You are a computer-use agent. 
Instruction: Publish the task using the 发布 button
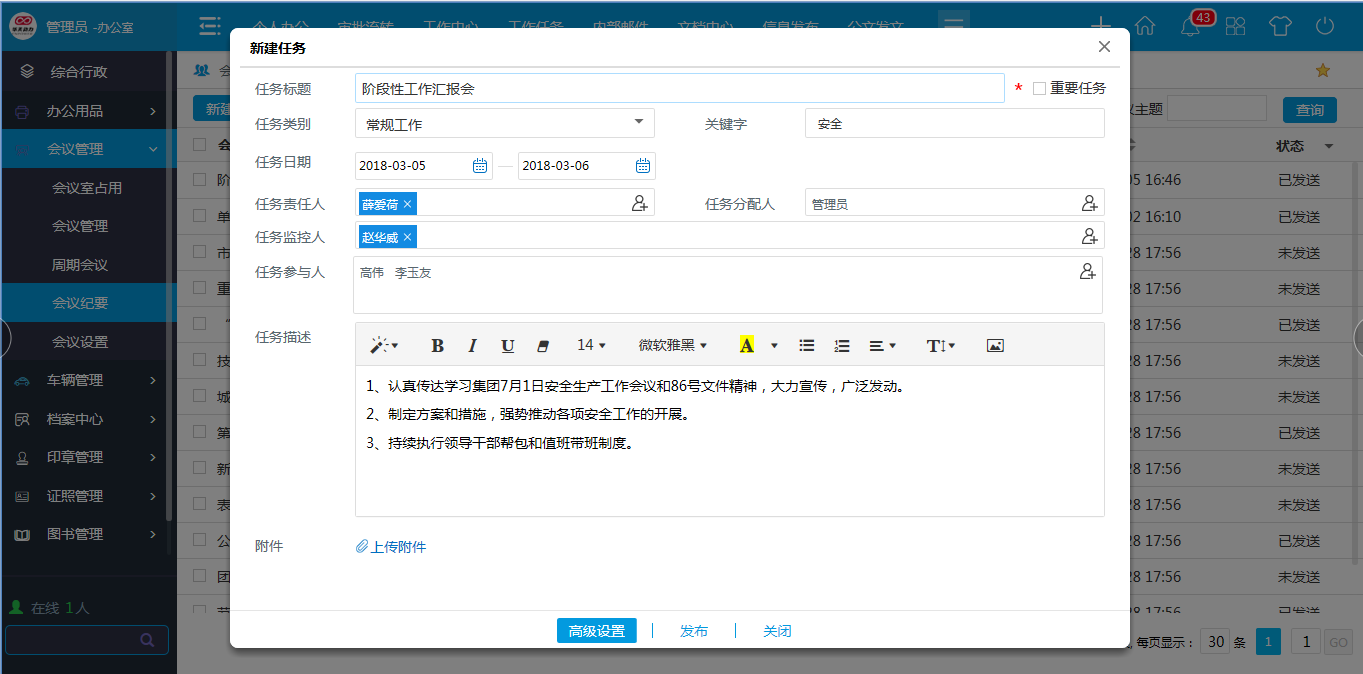point(695,631)
